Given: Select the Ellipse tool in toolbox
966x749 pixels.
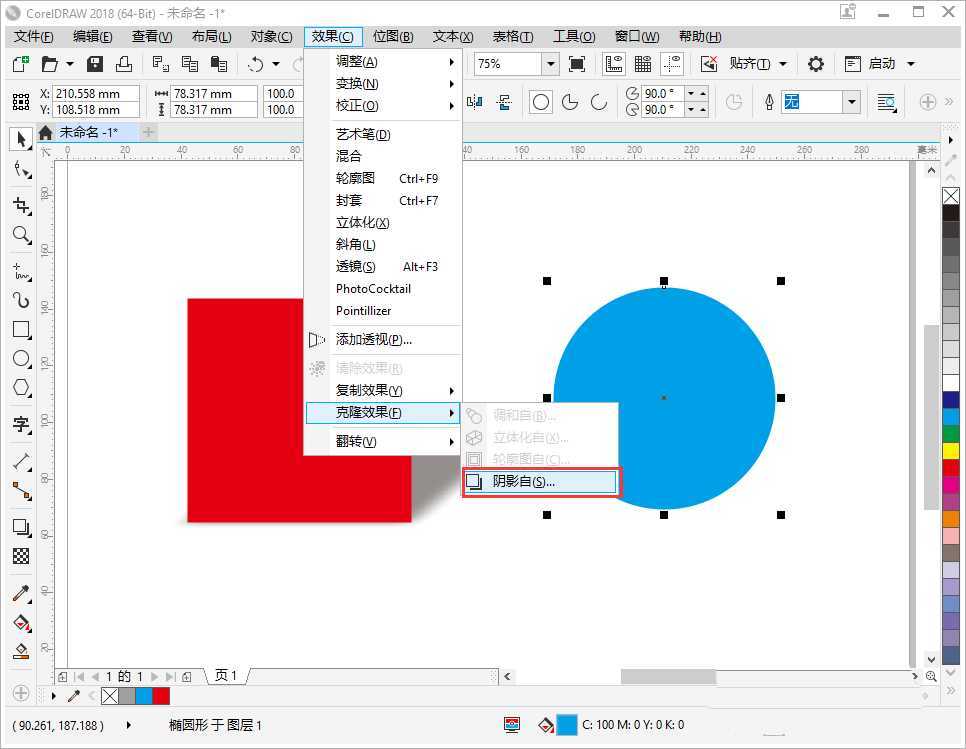Looking at the screenshot, I should pyautogui.click(x=21, y=358).
